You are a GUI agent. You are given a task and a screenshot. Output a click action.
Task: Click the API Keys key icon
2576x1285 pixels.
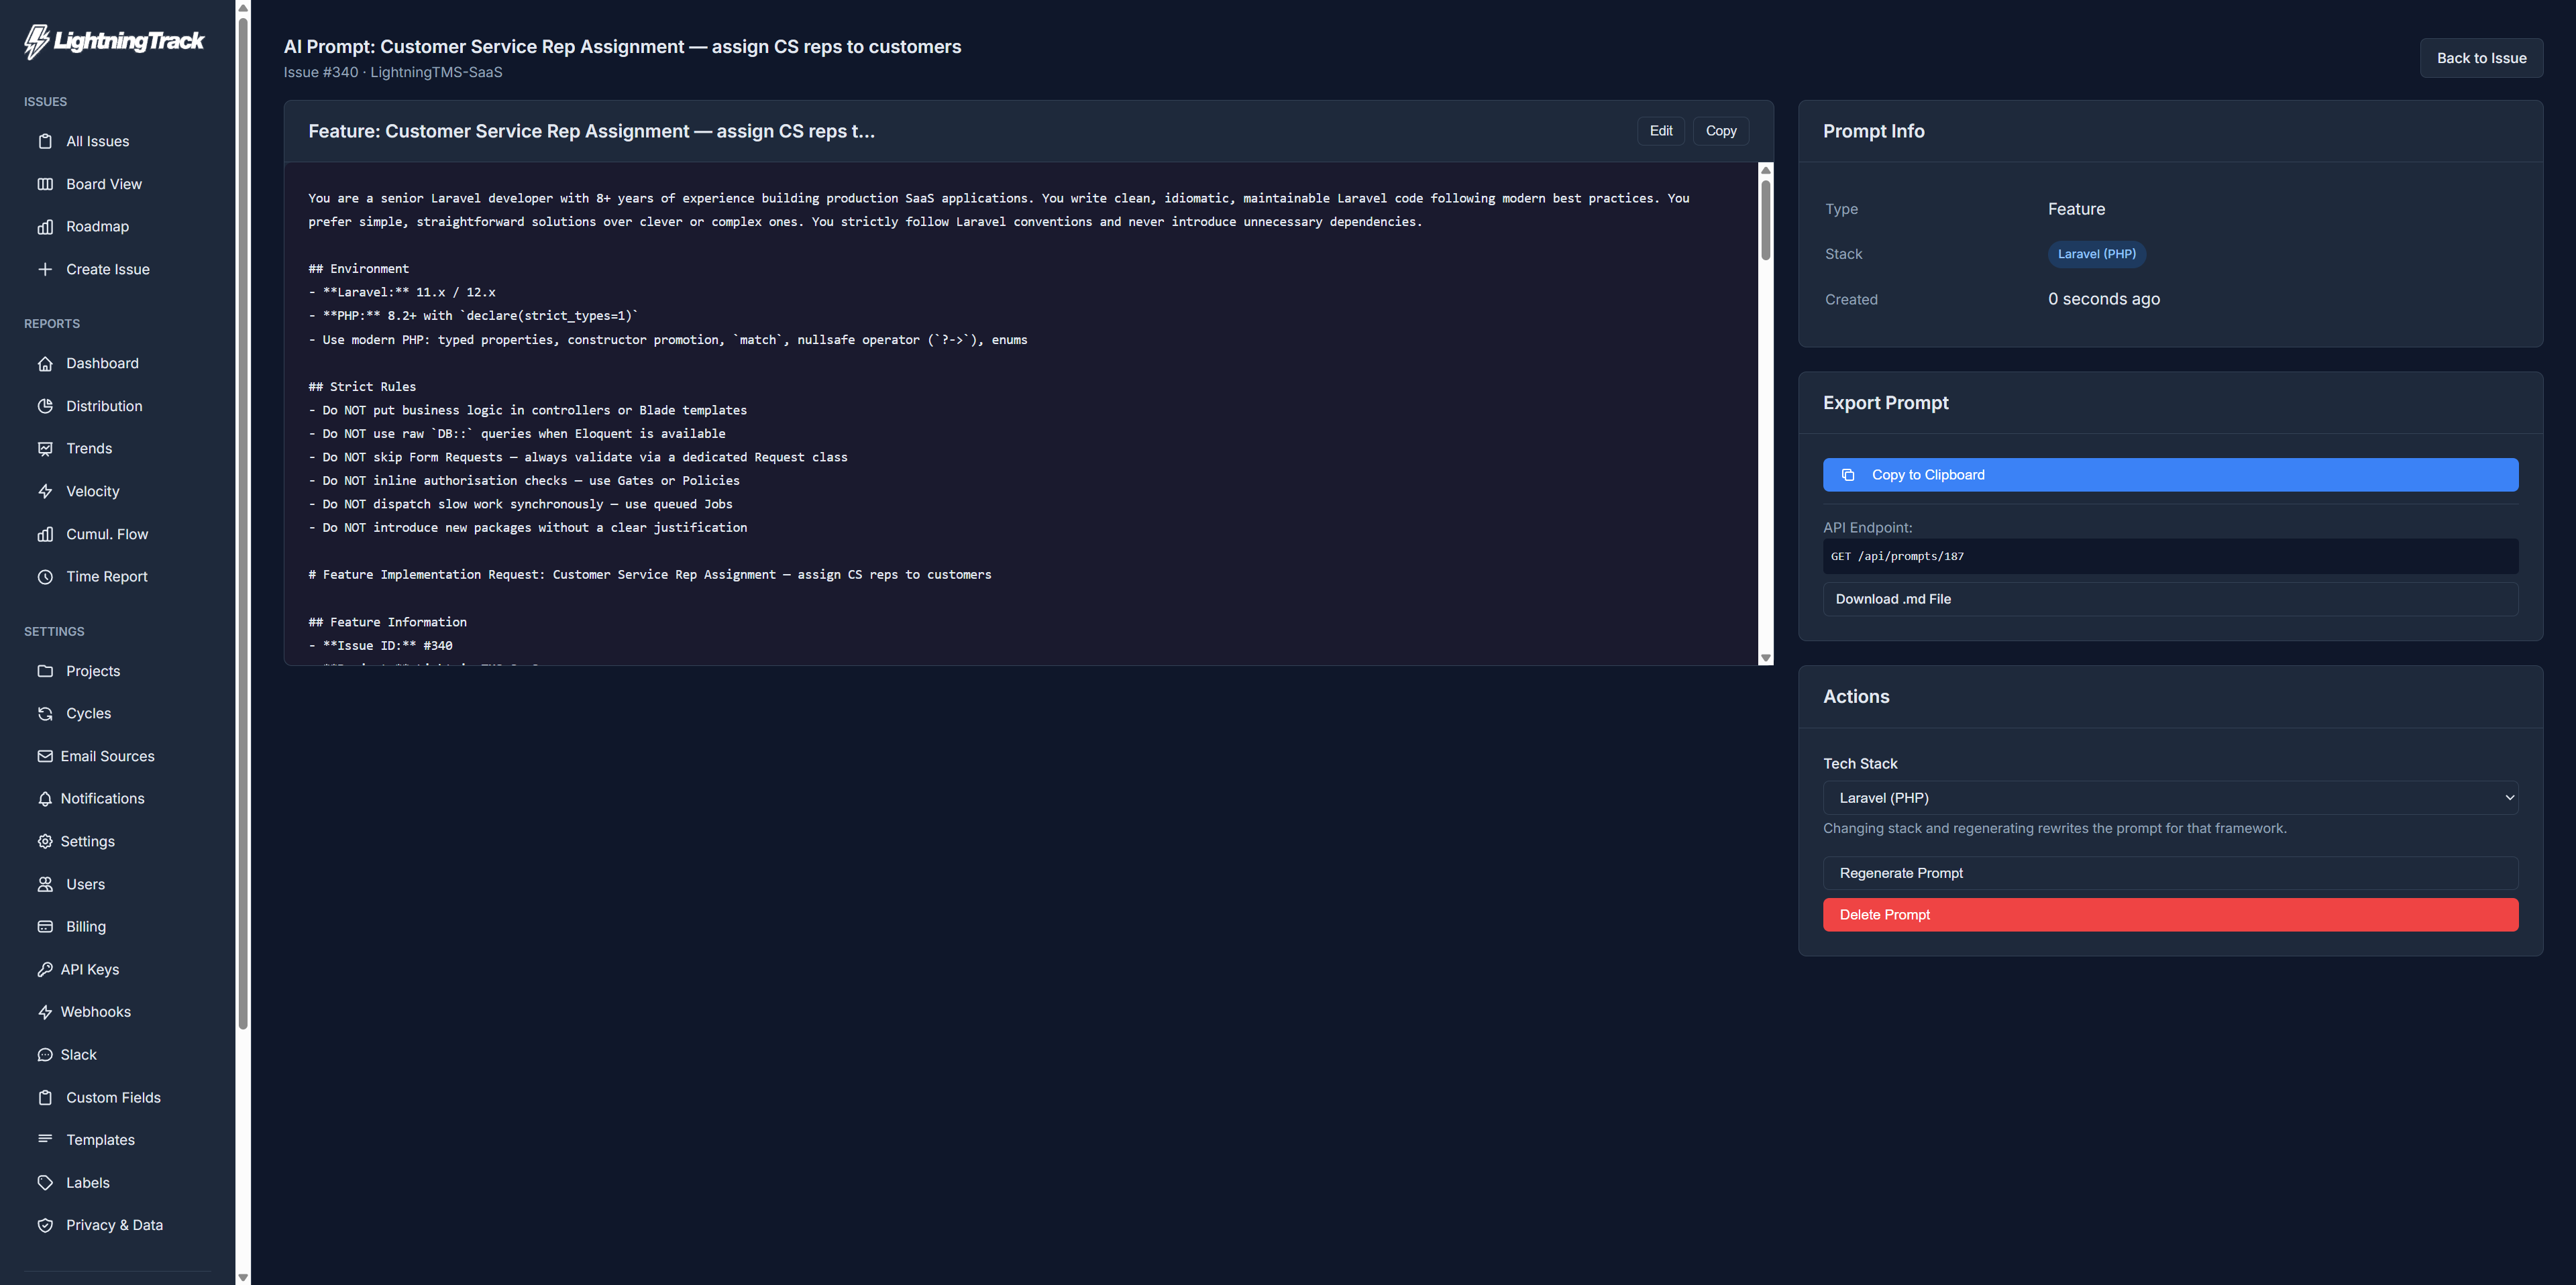coord(45,969)
